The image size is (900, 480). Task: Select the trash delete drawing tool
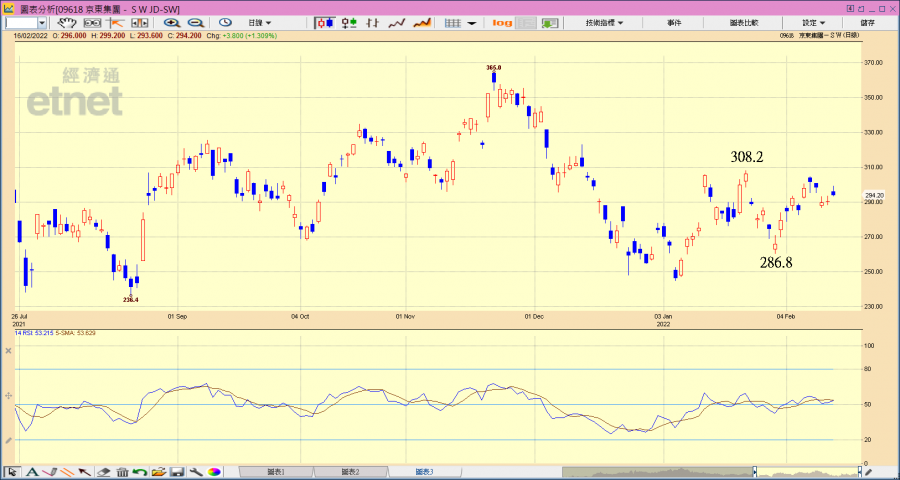122,471
